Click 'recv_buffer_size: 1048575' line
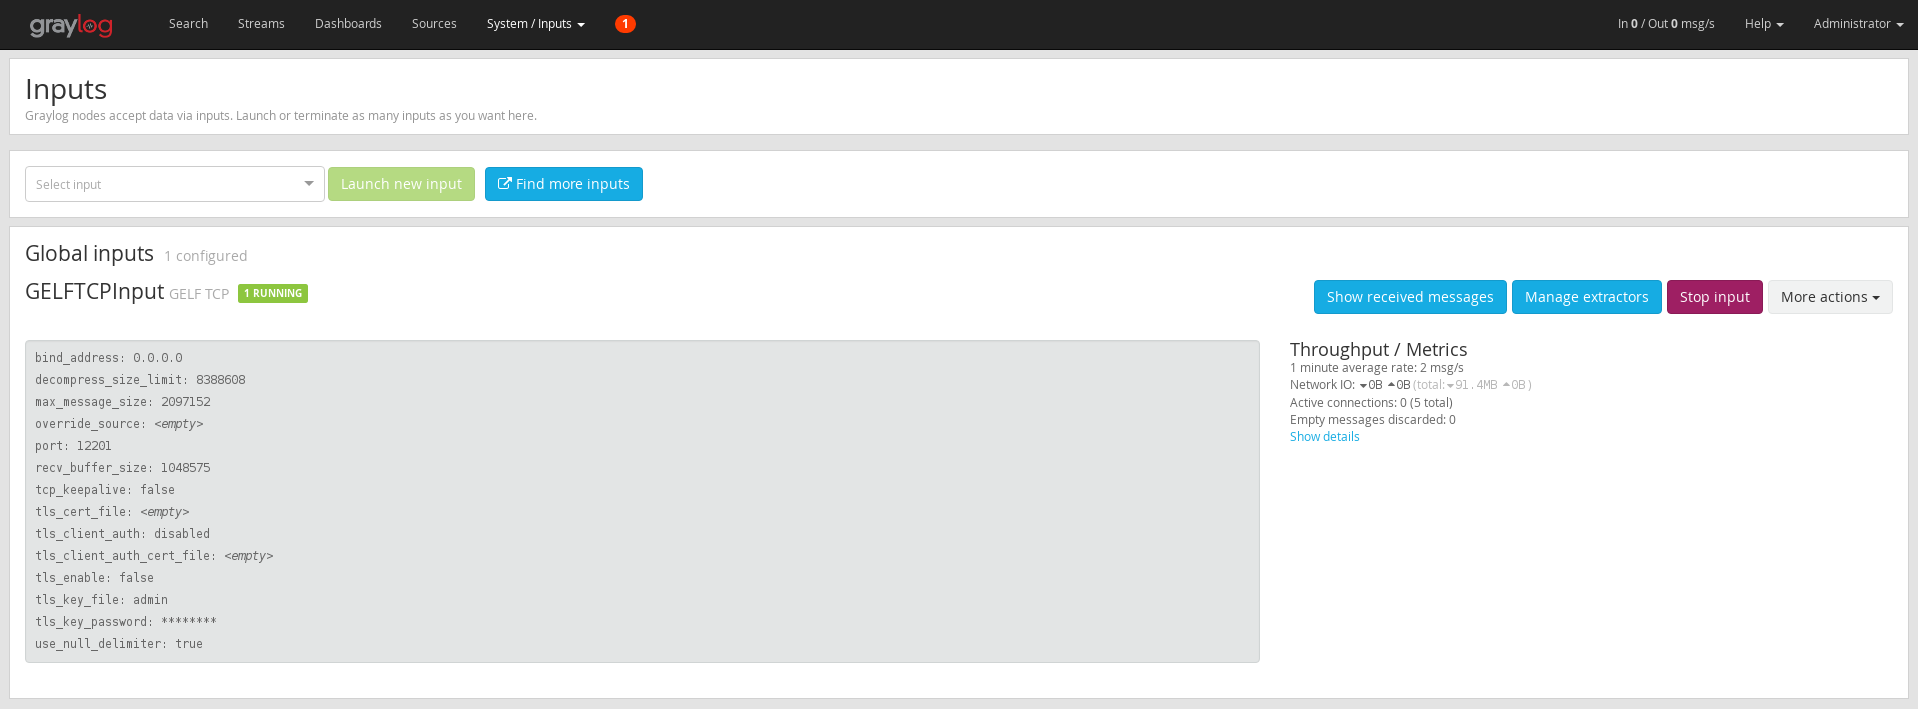Image resolution: width=1918 pixels, height=709 pixels. coord(123,468)
